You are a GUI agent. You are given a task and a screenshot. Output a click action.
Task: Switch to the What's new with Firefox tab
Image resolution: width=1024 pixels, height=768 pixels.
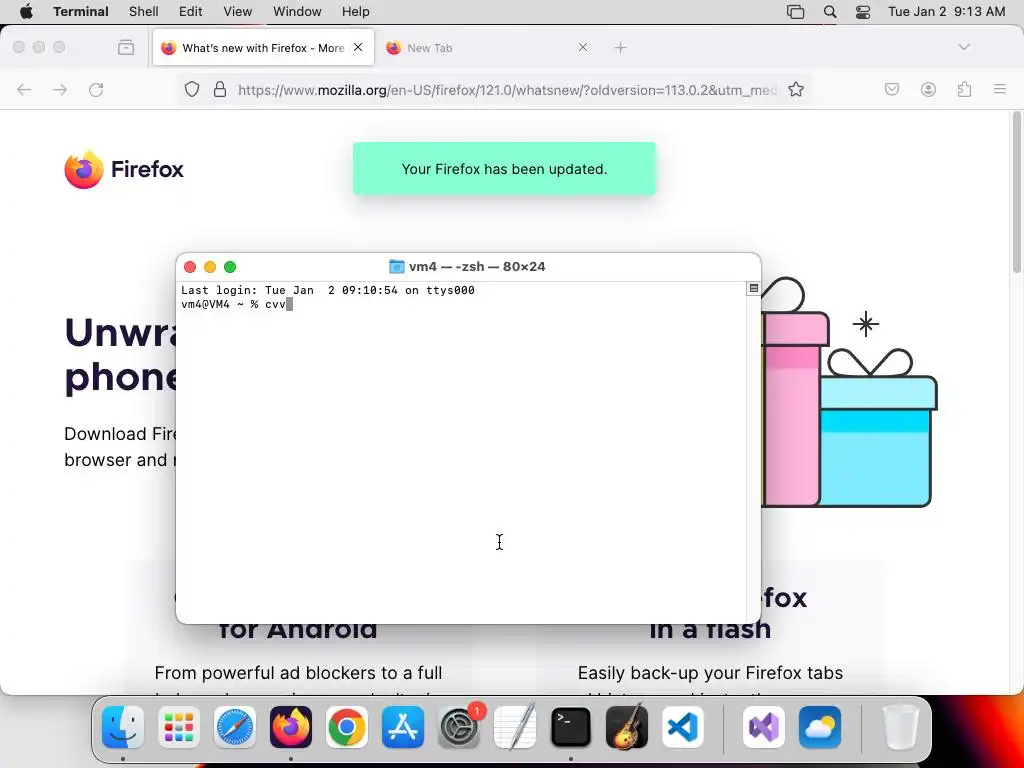pos(263,48)
